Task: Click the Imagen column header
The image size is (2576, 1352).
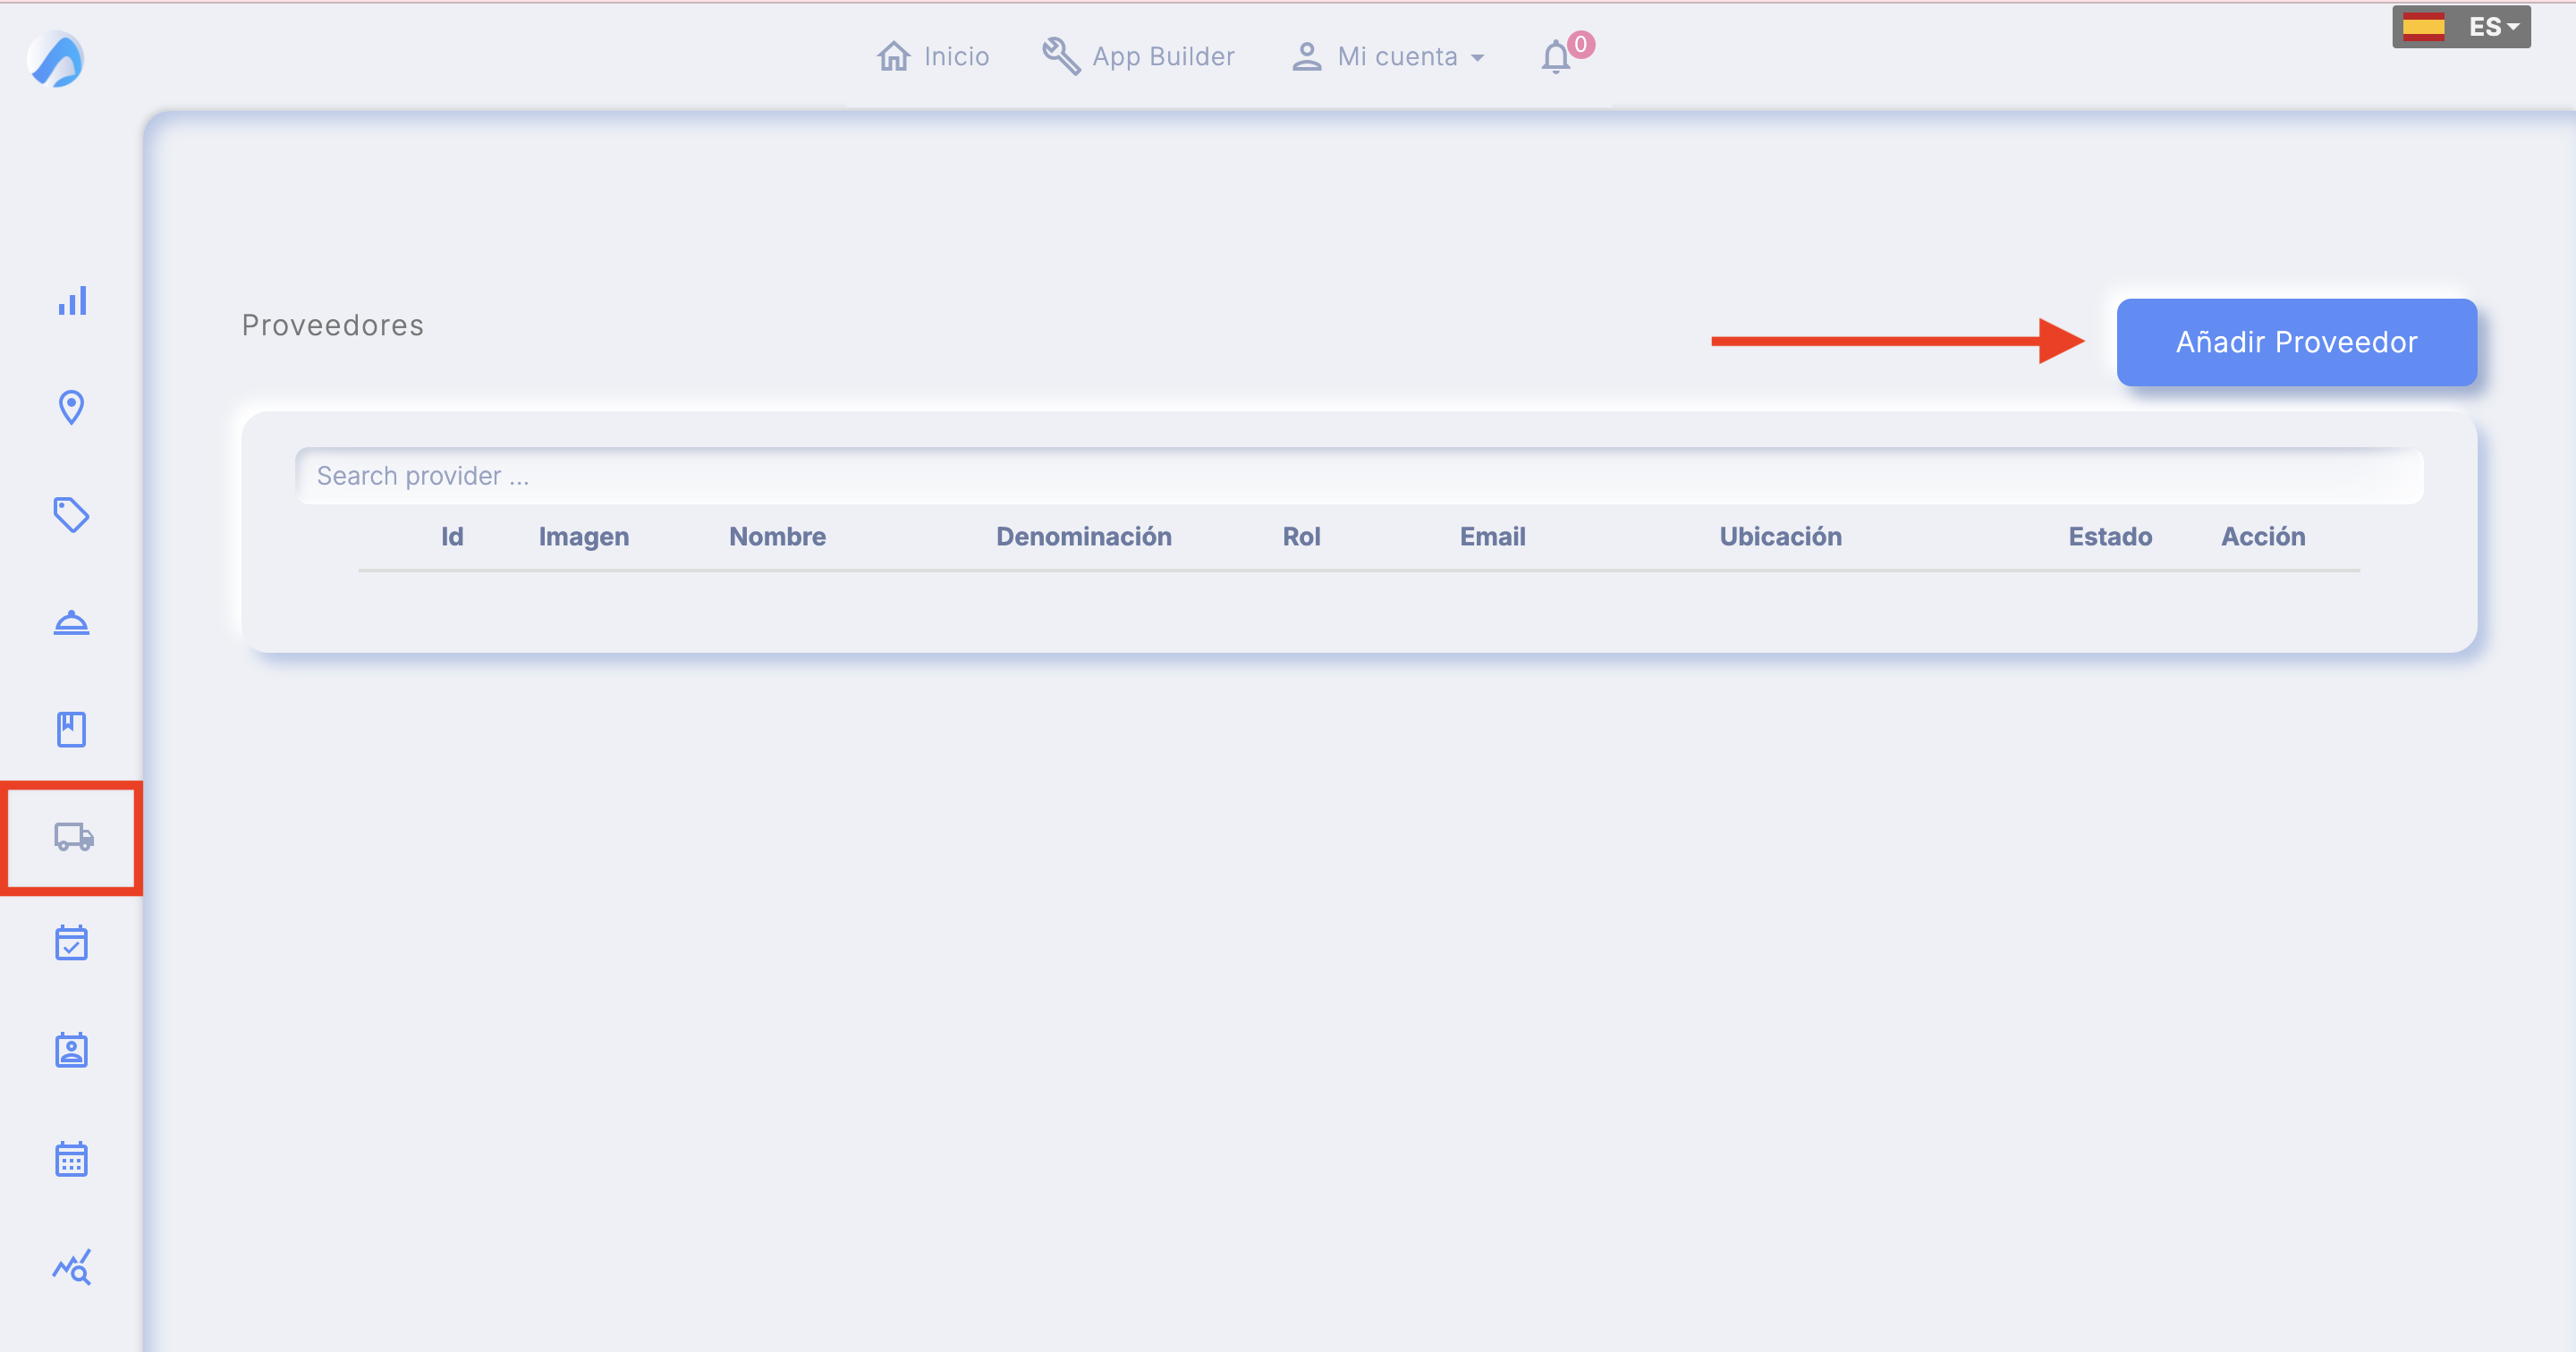Action: (584, 537)
